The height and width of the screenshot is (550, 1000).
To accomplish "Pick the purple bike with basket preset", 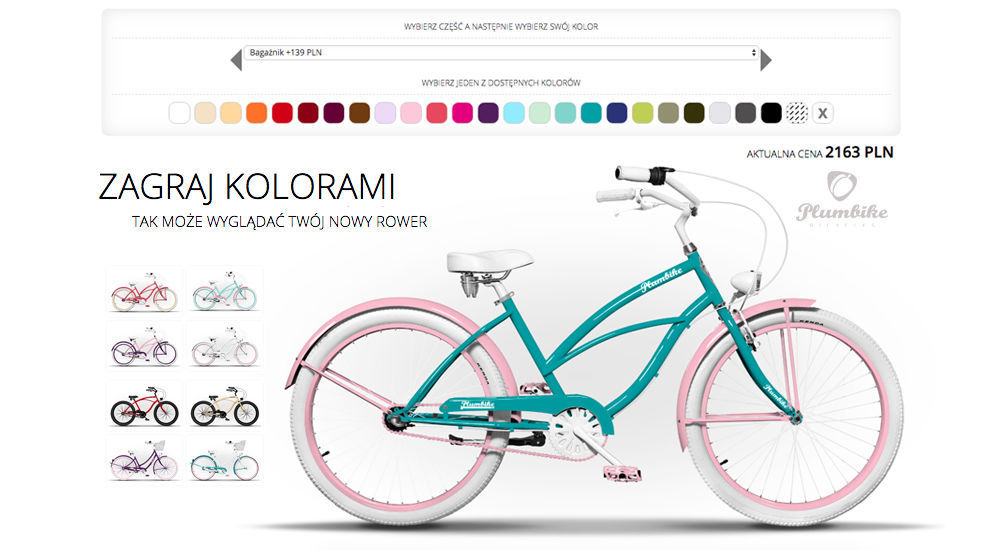I will [x=144, y=461].
